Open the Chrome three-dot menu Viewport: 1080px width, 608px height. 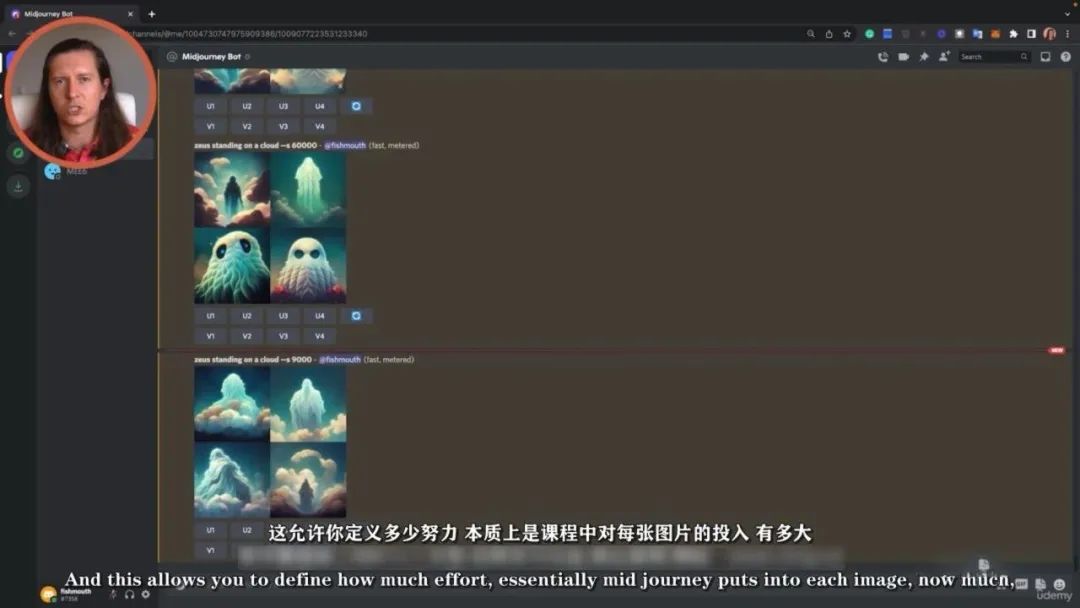[x=1067, y=33]
